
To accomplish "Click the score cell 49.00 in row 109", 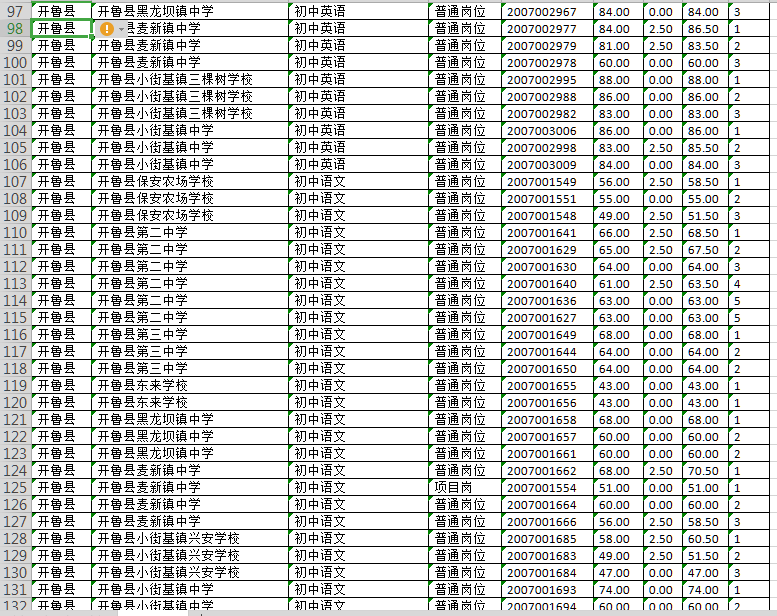I will tap(613, 216).
